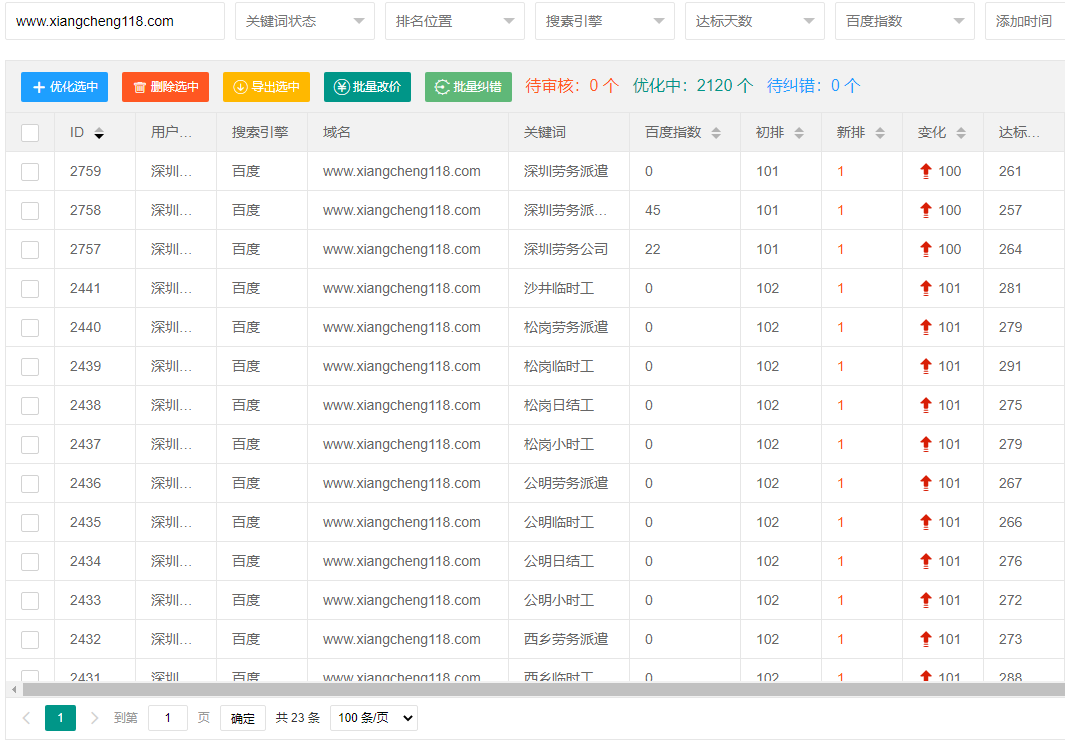
Task: Click the domain search input field
Action: [115, 21]
